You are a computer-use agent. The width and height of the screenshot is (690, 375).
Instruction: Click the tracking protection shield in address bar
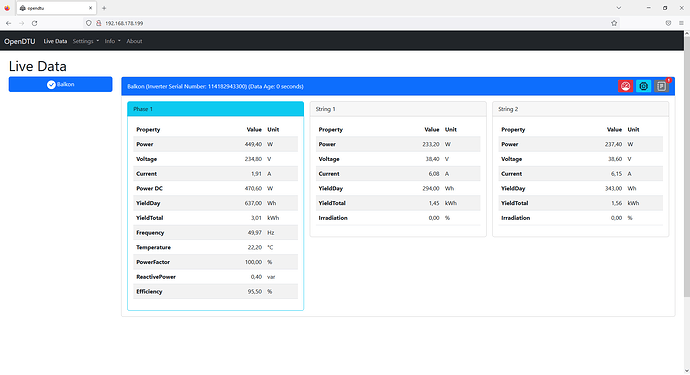tap(89, 23)
